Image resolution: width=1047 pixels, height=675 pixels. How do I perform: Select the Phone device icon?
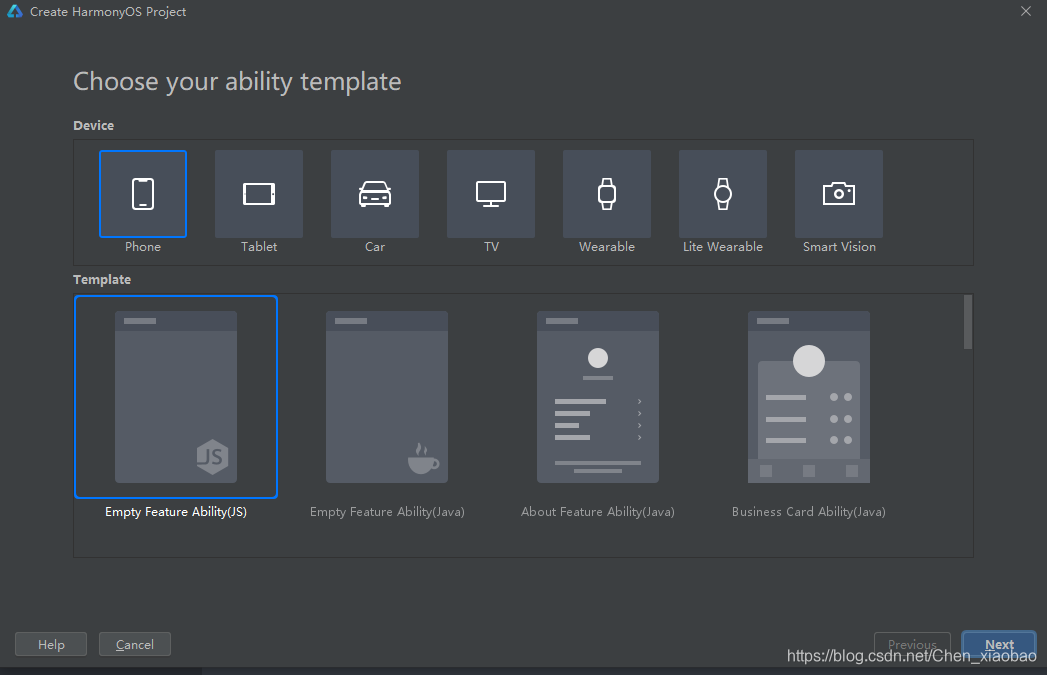pyautogui.click(x=143, y=194)
